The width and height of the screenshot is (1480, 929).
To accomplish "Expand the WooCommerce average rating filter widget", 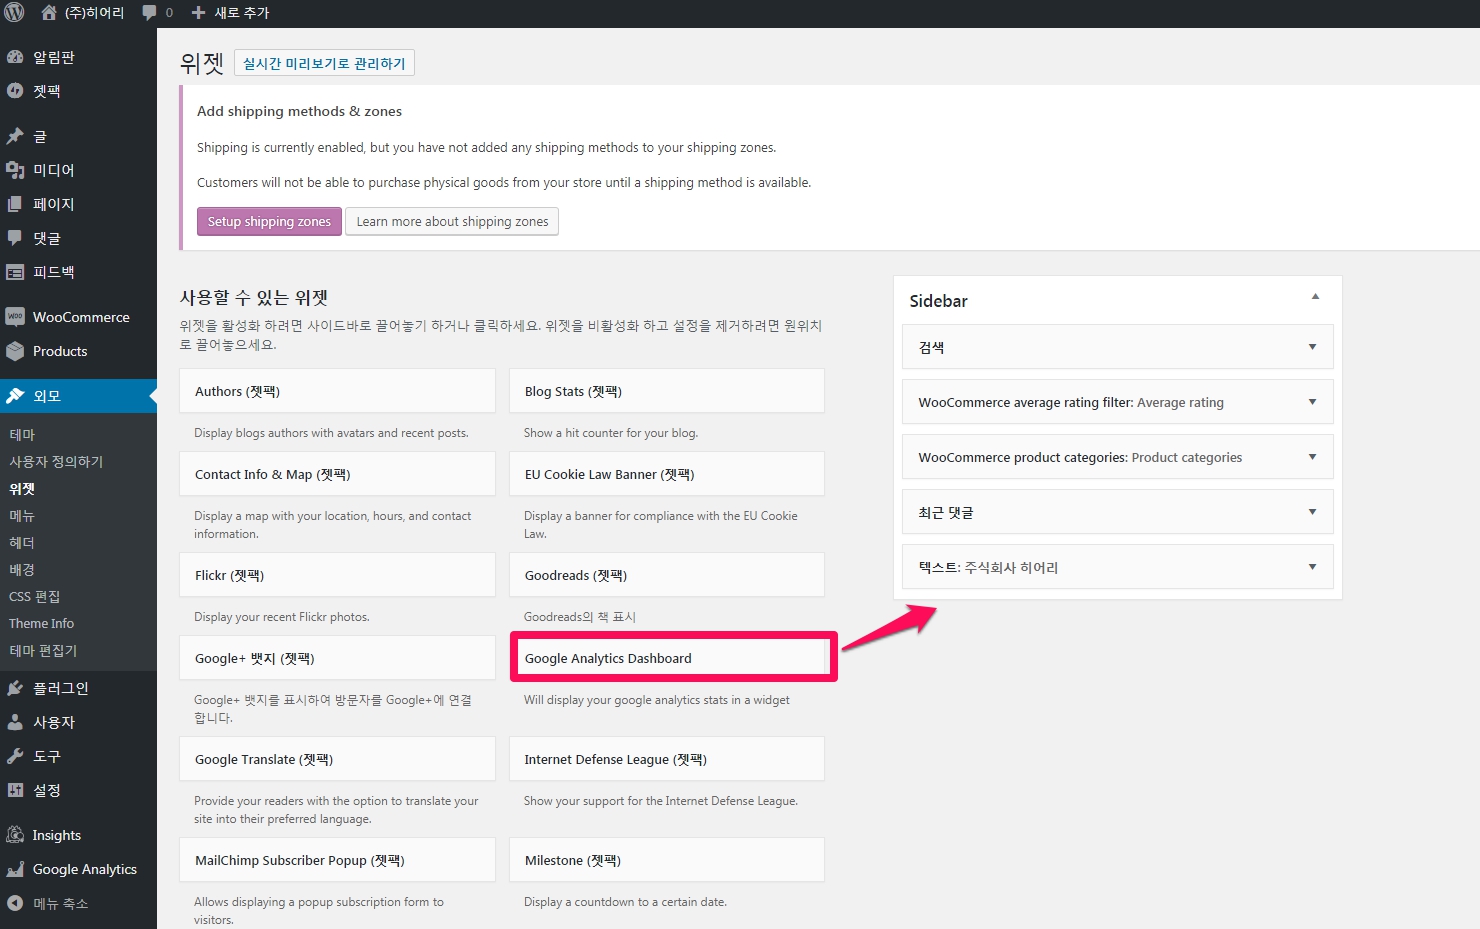I will [1312, 402].
